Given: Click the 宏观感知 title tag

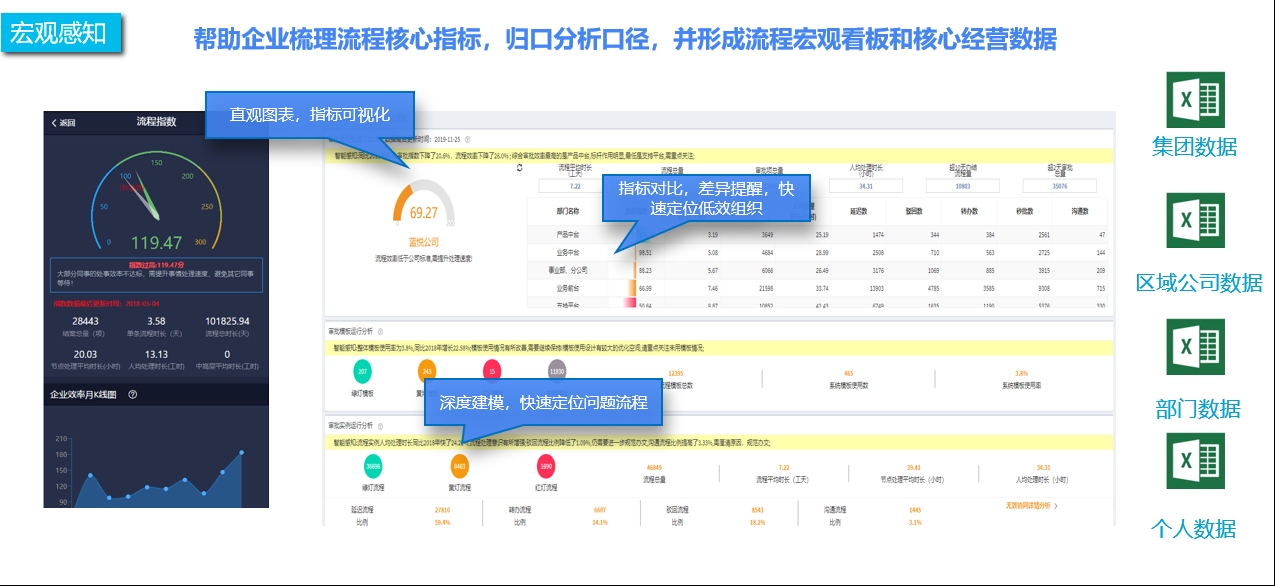Looking at the screenshot, I should (x=62, y=32).
